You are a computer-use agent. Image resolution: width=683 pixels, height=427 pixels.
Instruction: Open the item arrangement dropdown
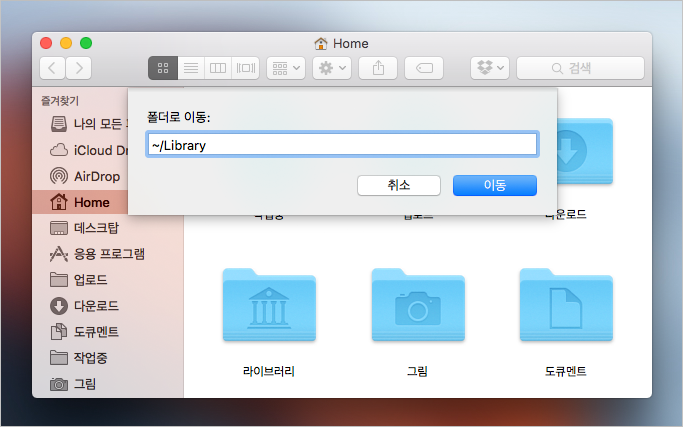click(286, 68)
